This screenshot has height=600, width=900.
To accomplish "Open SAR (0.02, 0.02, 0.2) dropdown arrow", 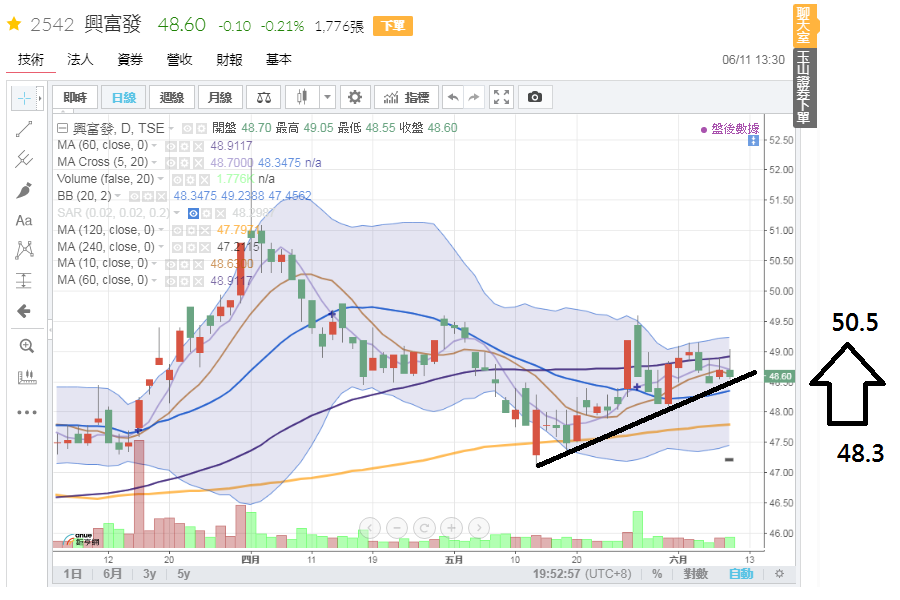I will (177, 213).
